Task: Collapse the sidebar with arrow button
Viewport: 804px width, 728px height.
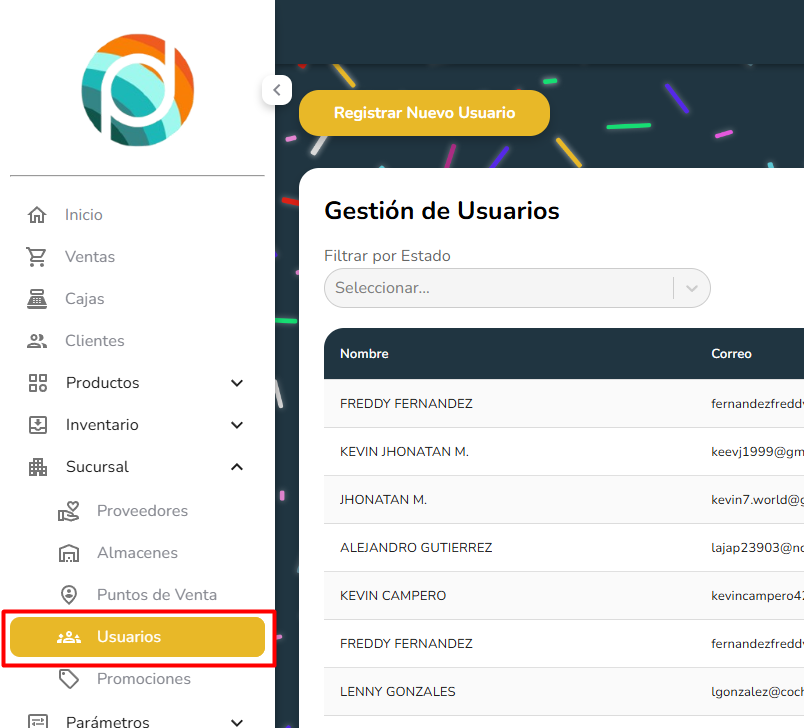Action: pyautogui.click(x=276, y=90)
